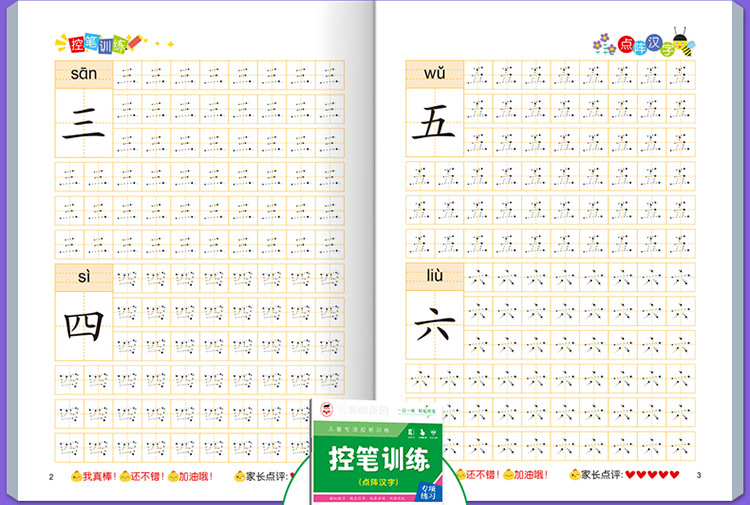This screenshot has width=750, height=505.
Task: Click the chick icon before 加油哦! on page 2
Action: (x=173, y=476)
